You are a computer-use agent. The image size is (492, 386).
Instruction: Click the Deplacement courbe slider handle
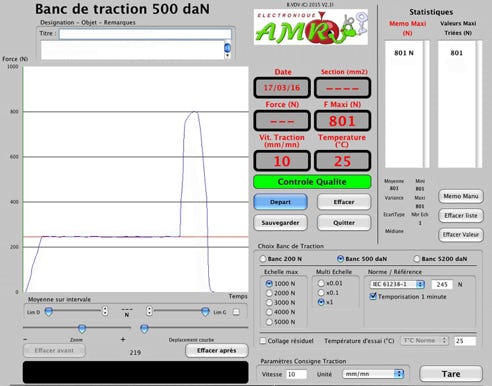click(144, 329)
